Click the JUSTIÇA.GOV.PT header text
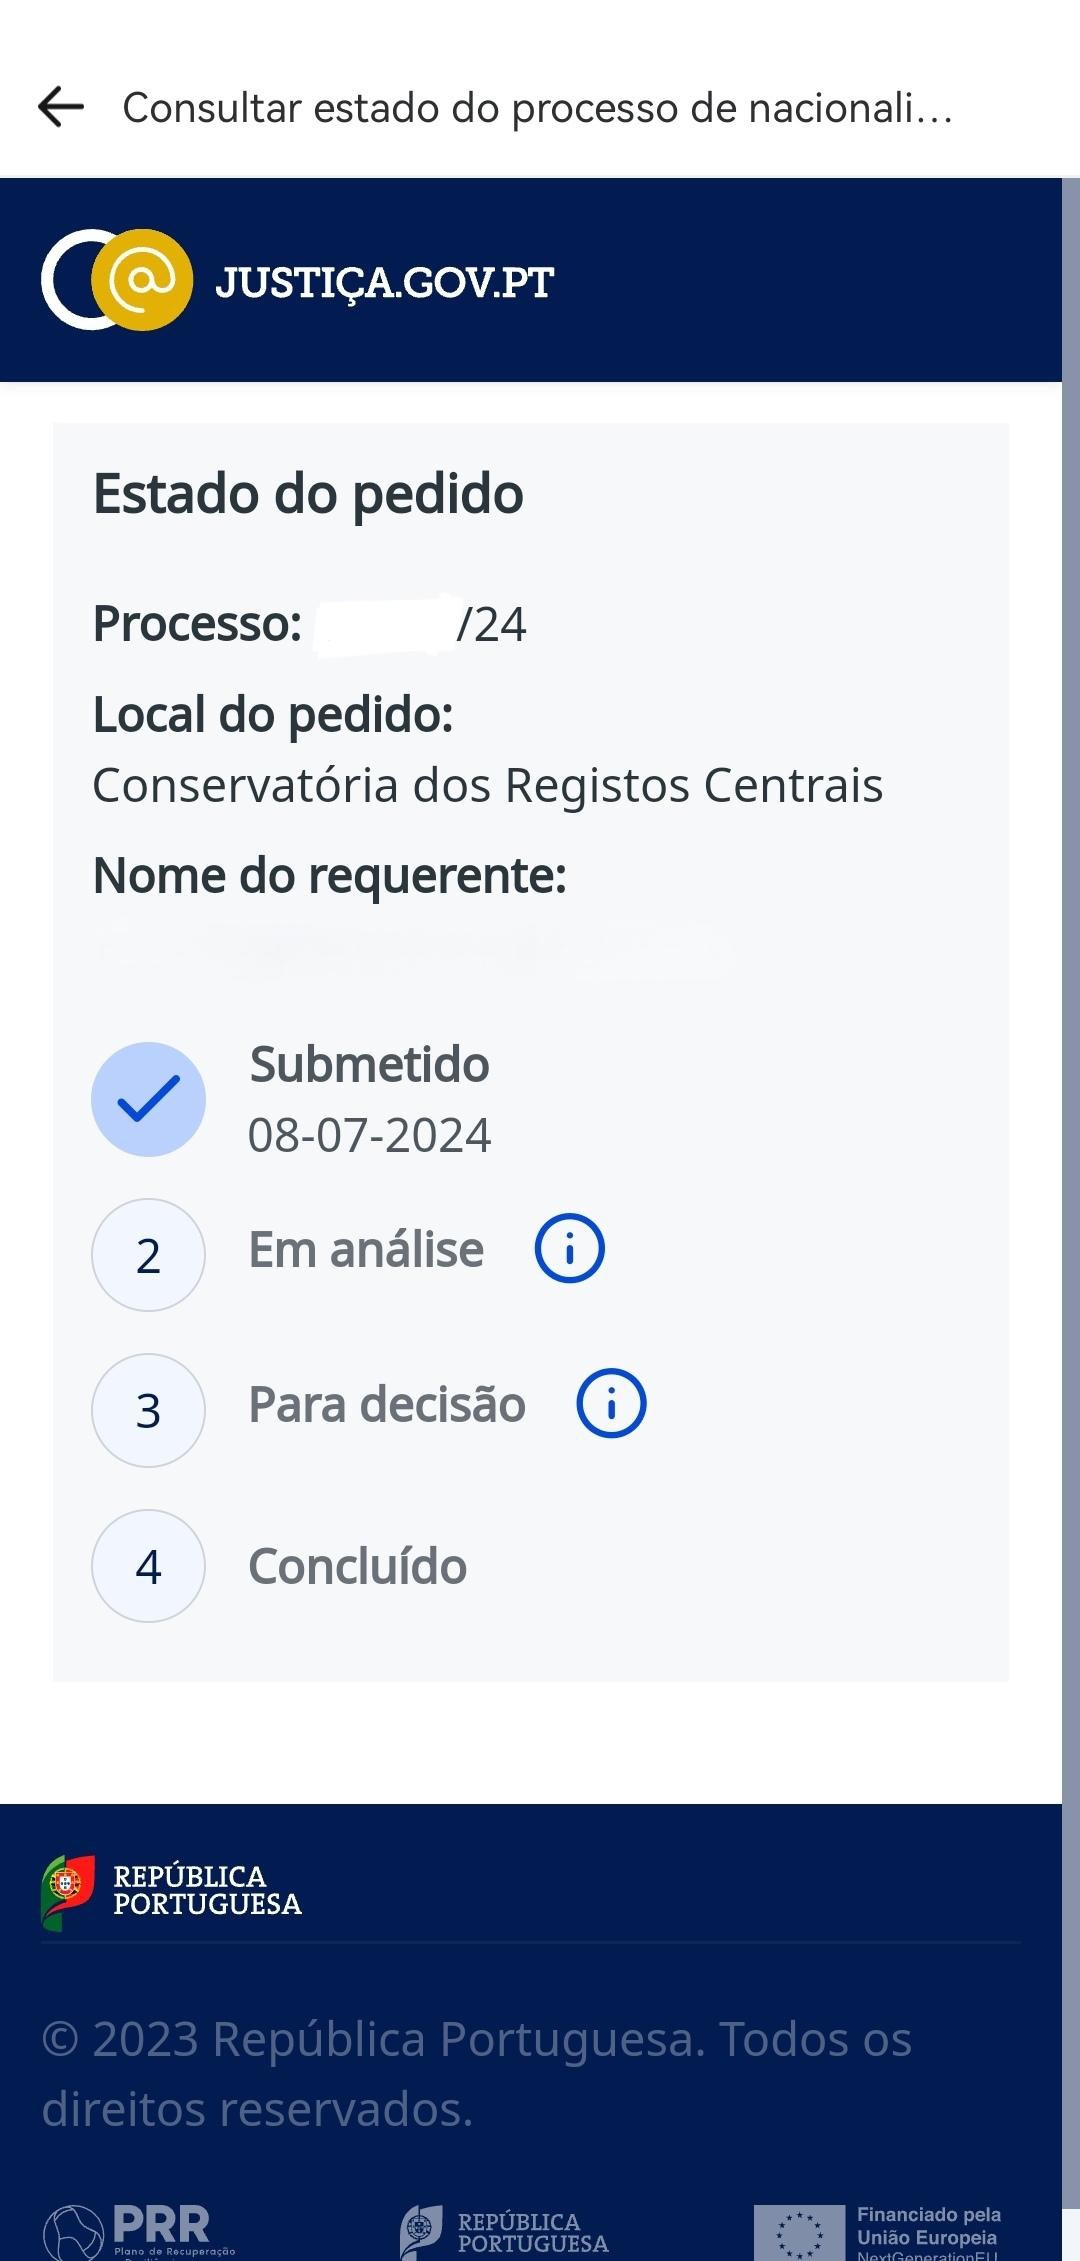Image resolution: width=1080 pixels, height=2261 pixels. tap(384, 283)
